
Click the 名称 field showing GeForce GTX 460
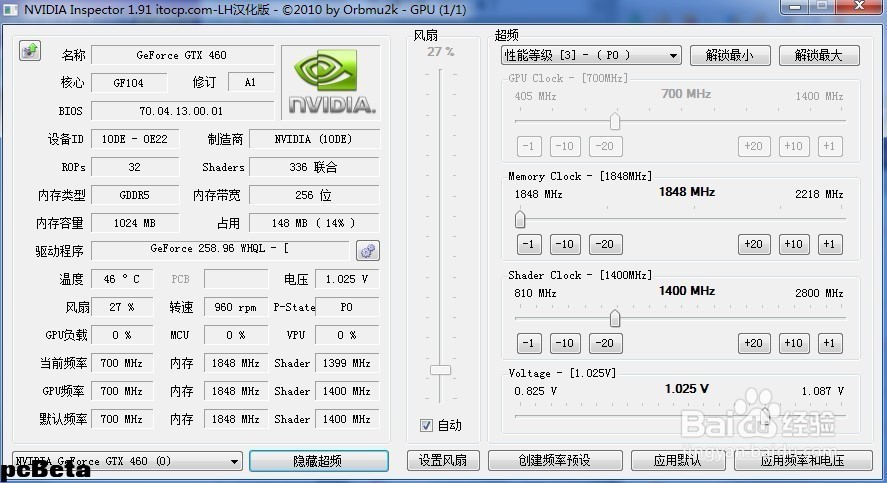[182, 55]
